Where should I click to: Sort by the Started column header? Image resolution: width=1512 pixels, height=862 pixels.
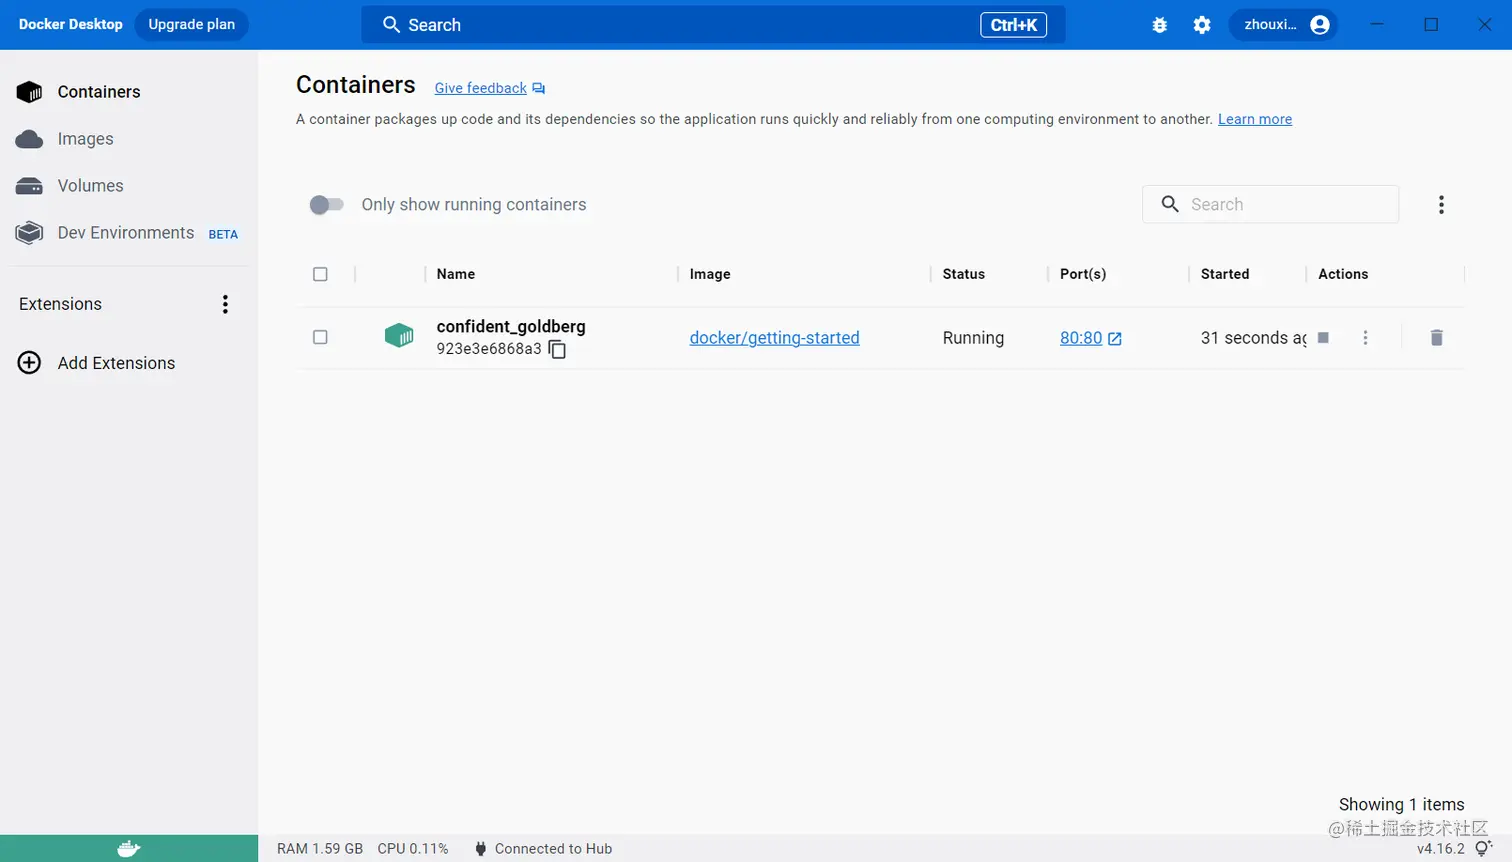[1225, 274]
